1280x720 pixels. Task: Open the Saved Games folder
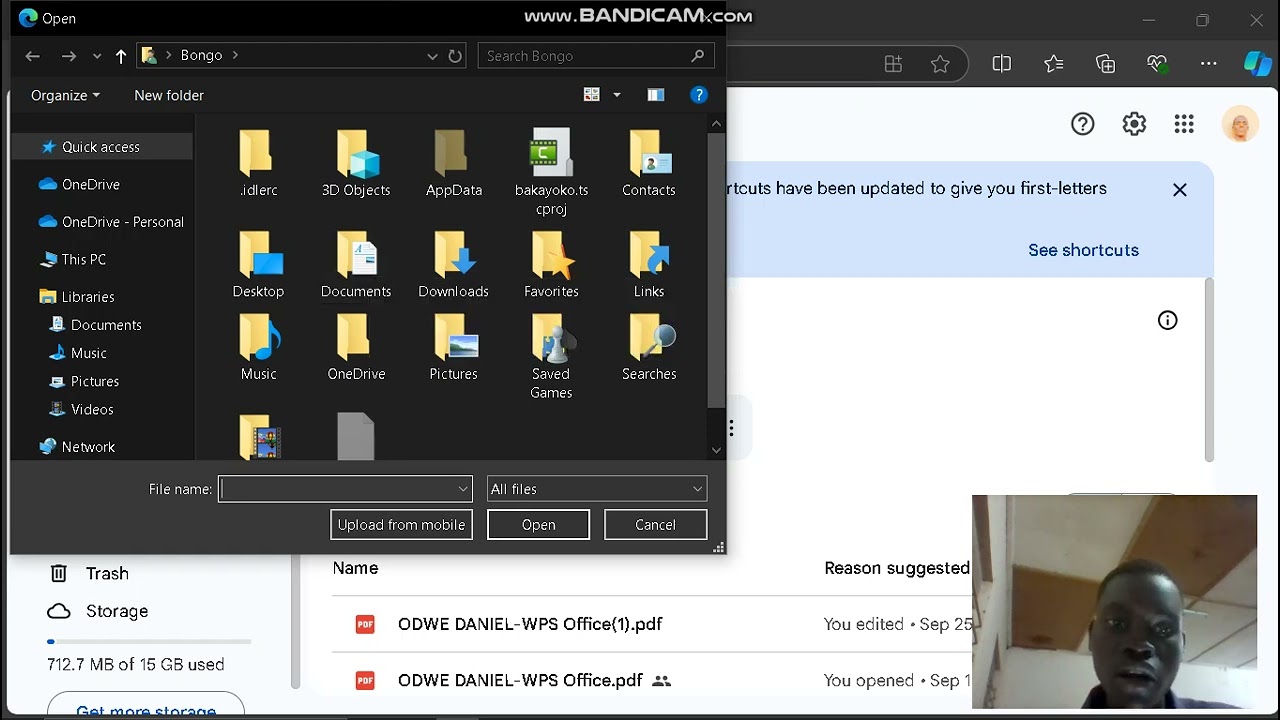coord(551,357)
